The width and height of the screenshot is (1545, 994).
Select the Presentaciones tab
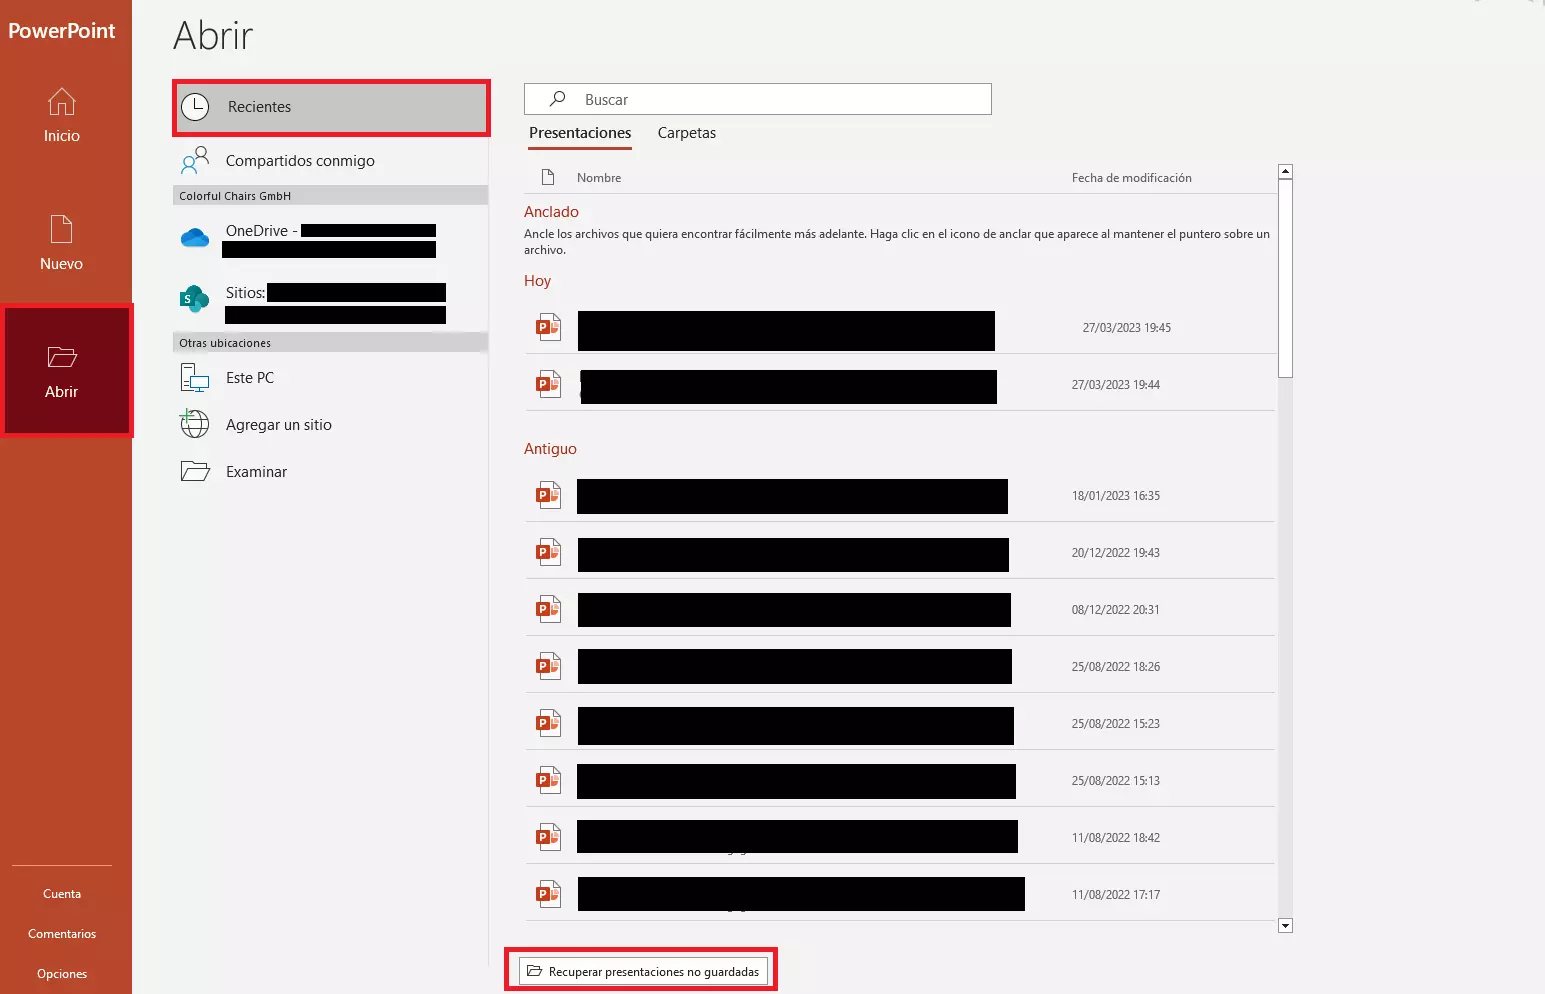(x=580, y=133)
